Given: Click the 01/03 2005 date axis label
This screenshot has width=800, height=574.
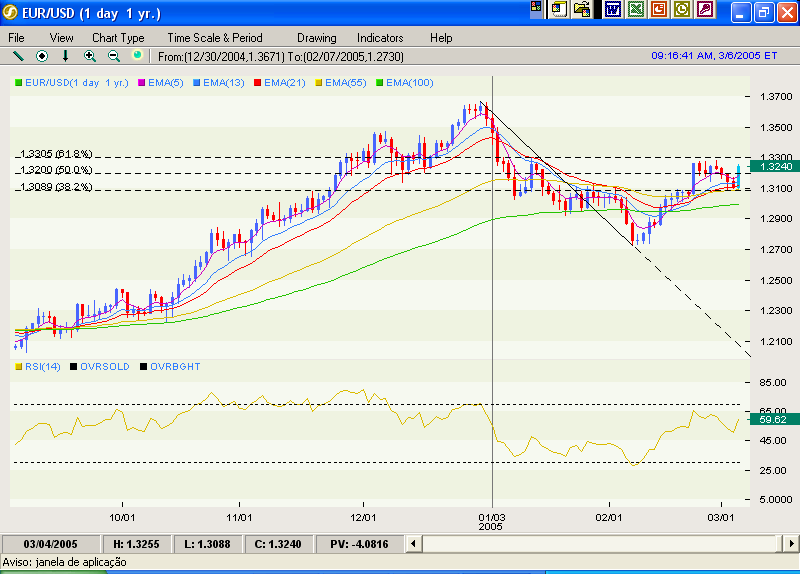Looking at the screenshot, I should click(x=491, y=522).
